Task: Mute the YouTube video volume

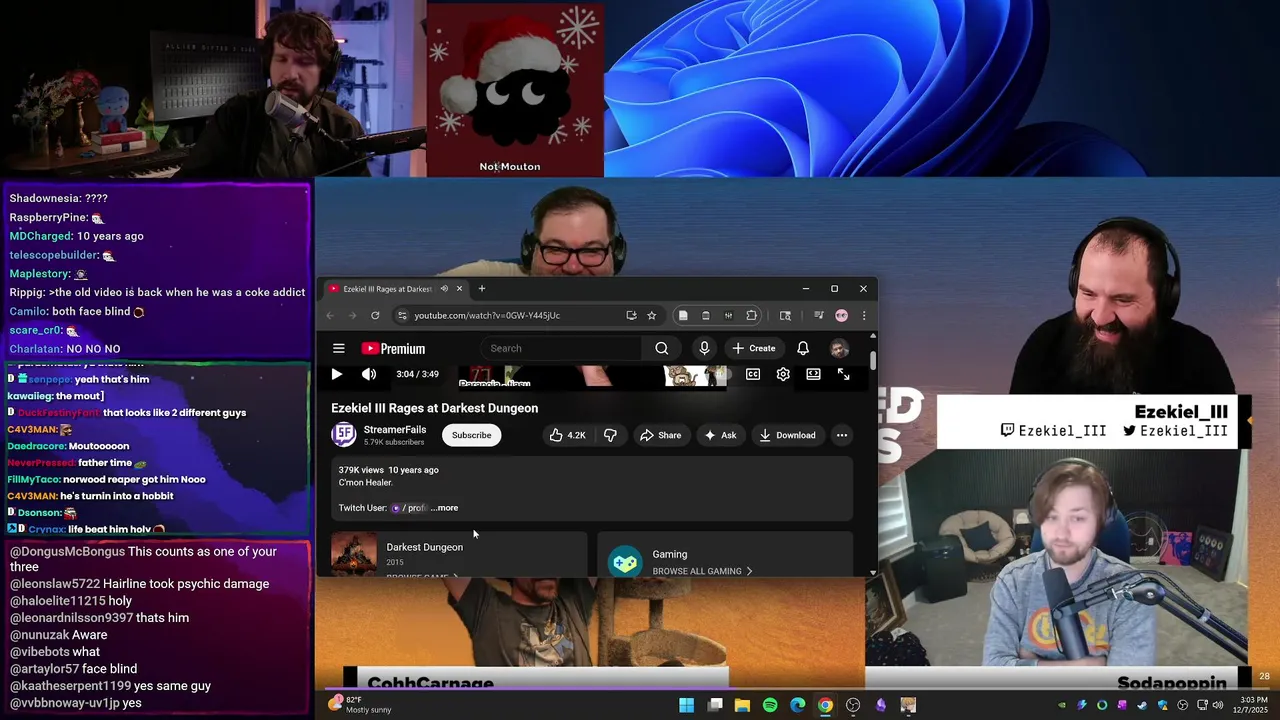Action: (369, 374)
